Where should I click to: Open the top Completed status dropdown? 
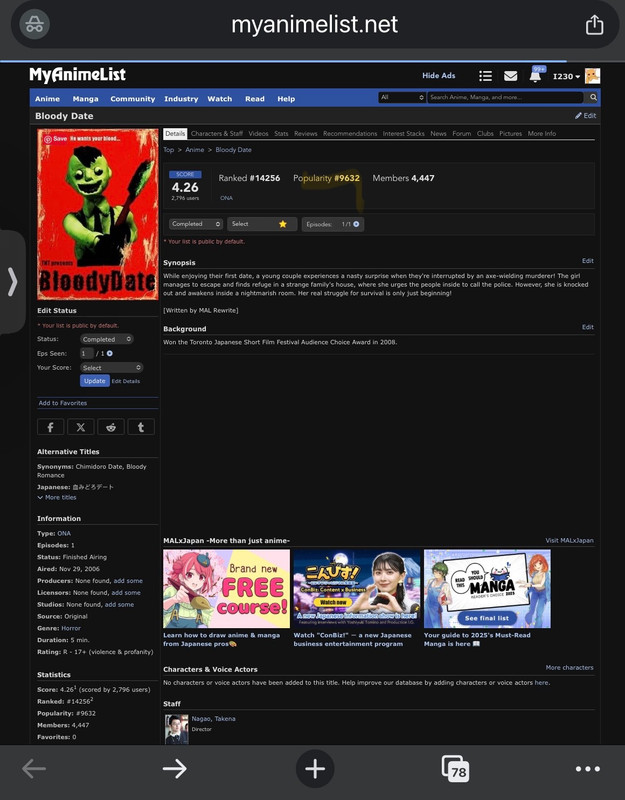196,224
